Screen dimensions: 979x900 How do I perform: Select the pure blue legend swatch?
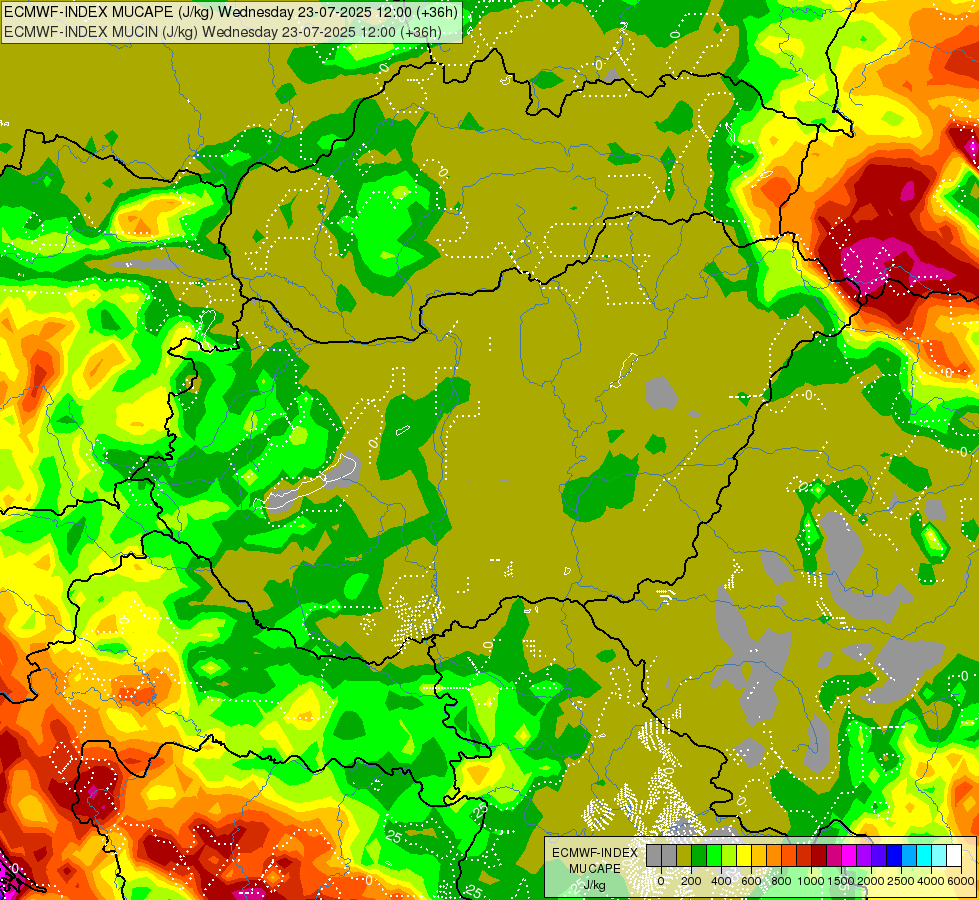click(x=894, y=855)
